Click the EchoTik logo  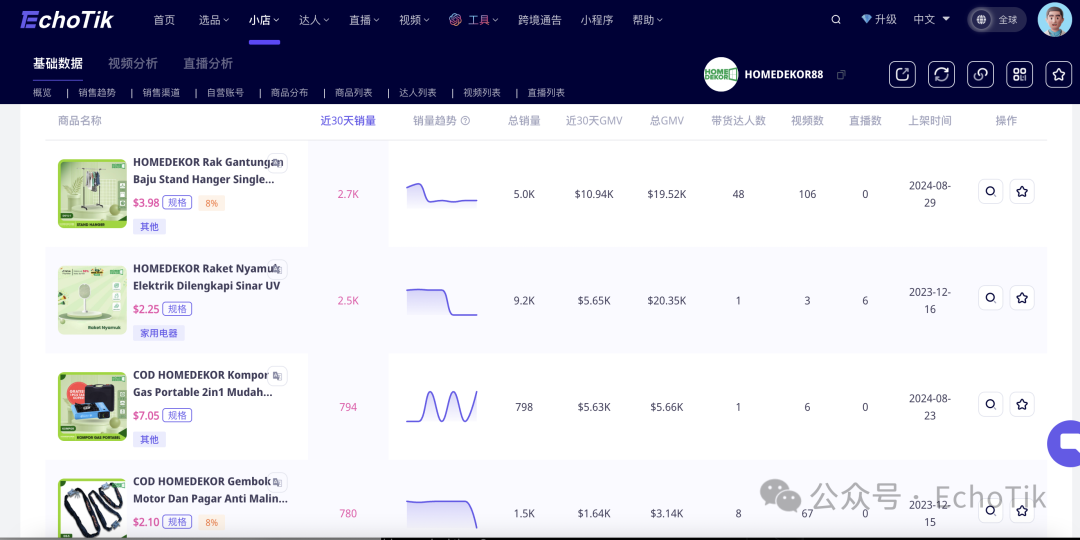(67, 19)
